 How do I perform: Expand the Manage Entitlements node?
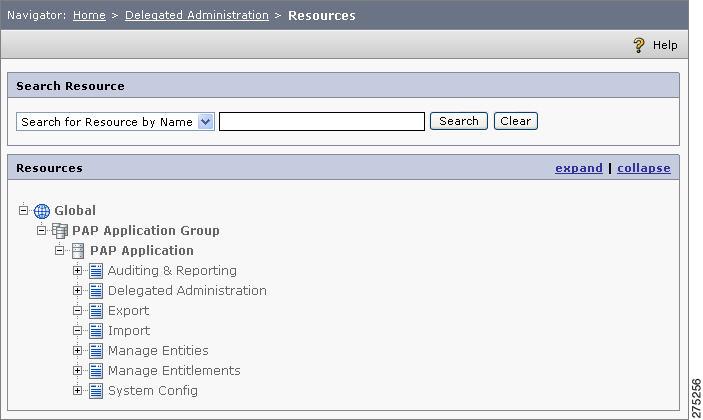[78, 370]
